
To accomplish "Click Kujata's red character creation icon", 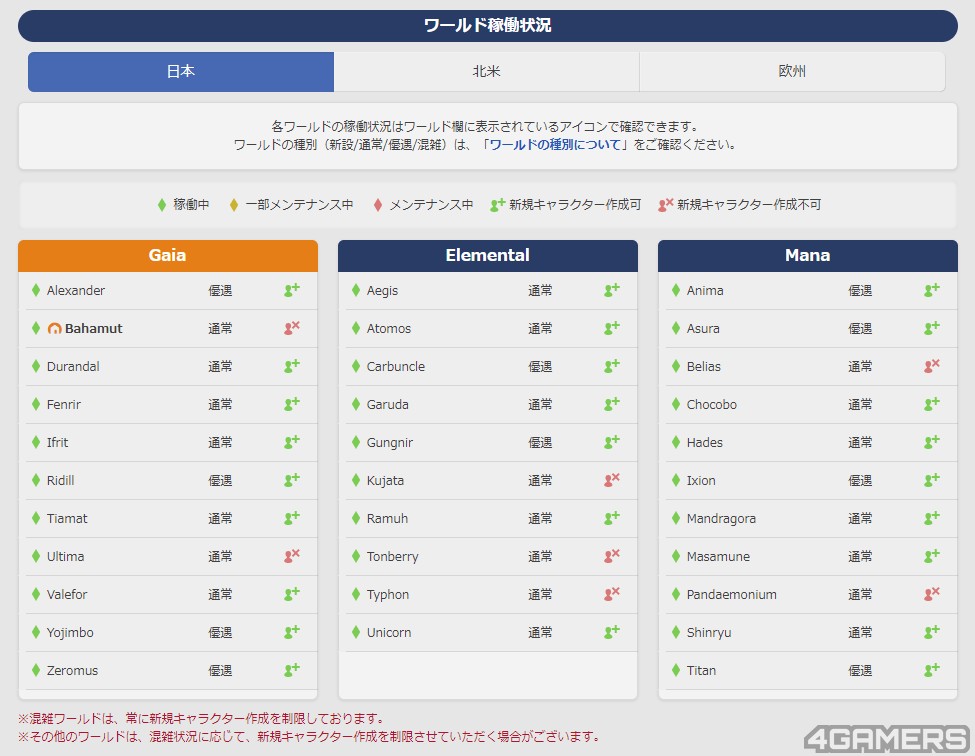I will (x=612, y=480).
